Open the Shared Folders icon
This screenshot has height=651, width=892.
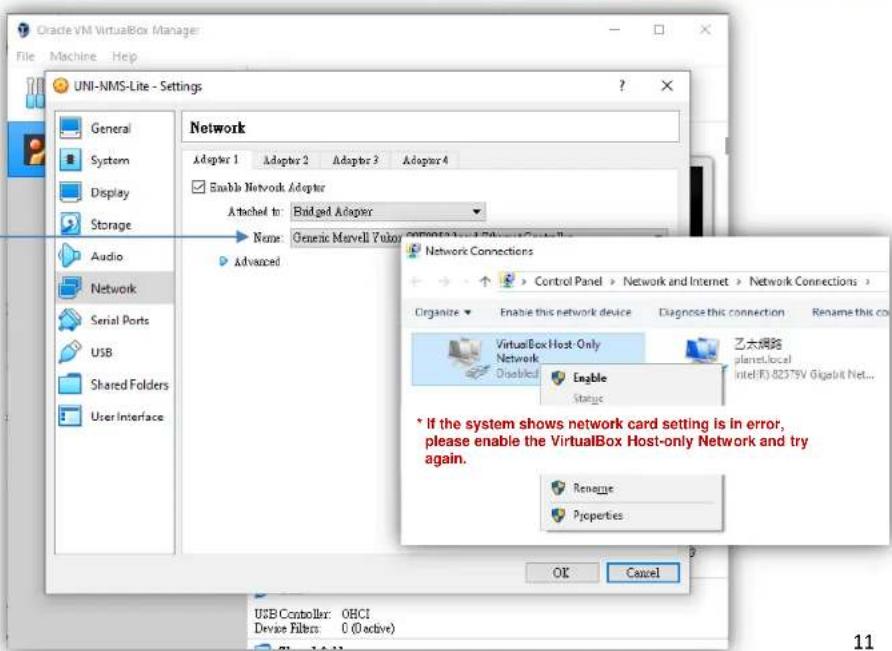70,384
